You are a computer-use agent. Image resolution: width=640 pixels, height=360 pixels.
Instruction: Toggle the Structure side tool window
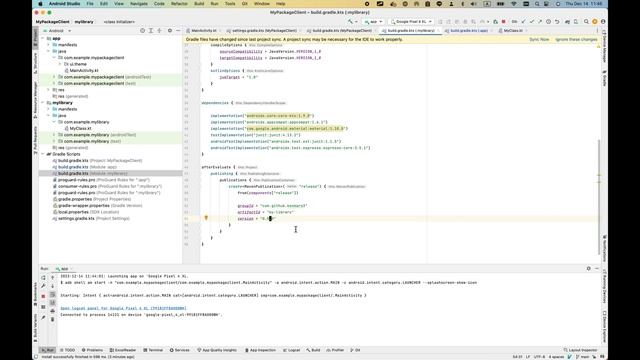pos(36,63)
